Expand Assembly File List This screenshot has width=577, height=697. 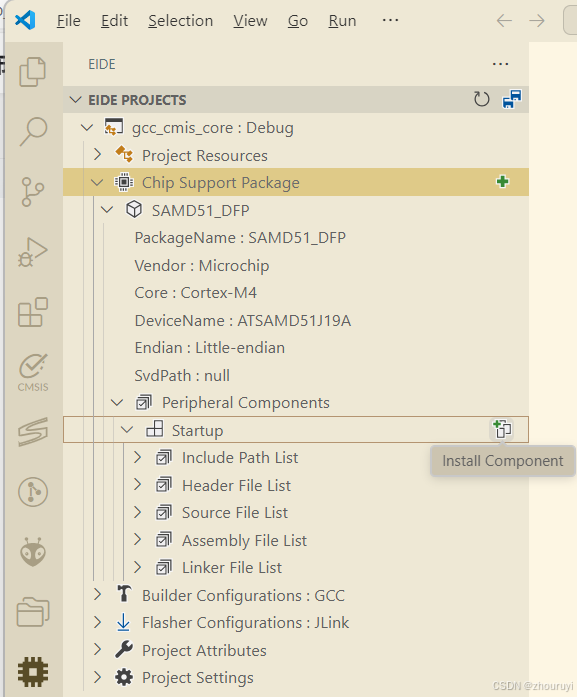pos(137,540)
